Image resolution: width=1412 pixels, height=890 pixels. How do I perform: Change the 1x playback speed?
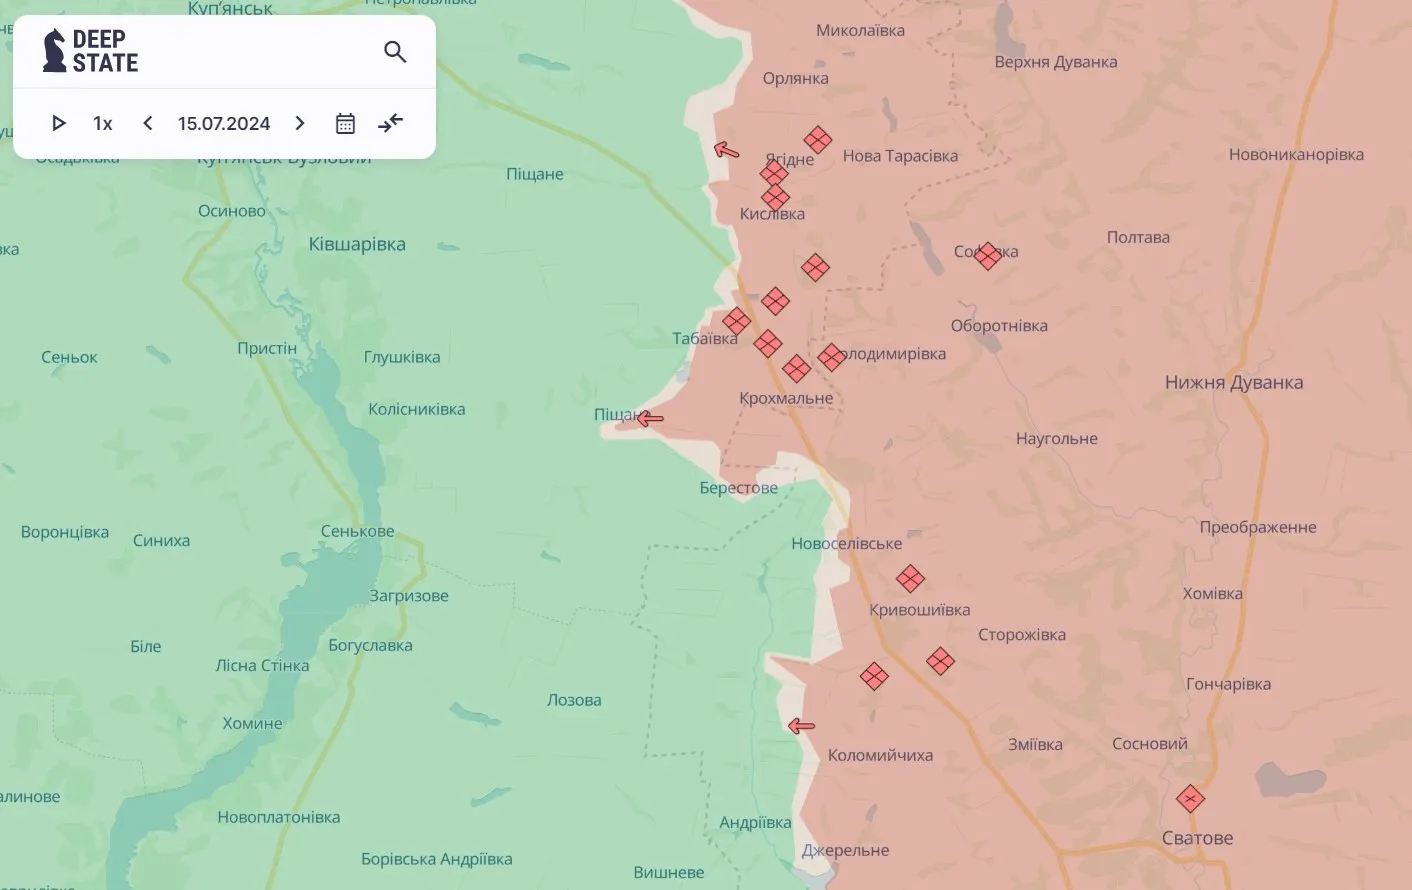tap(103, 123)
